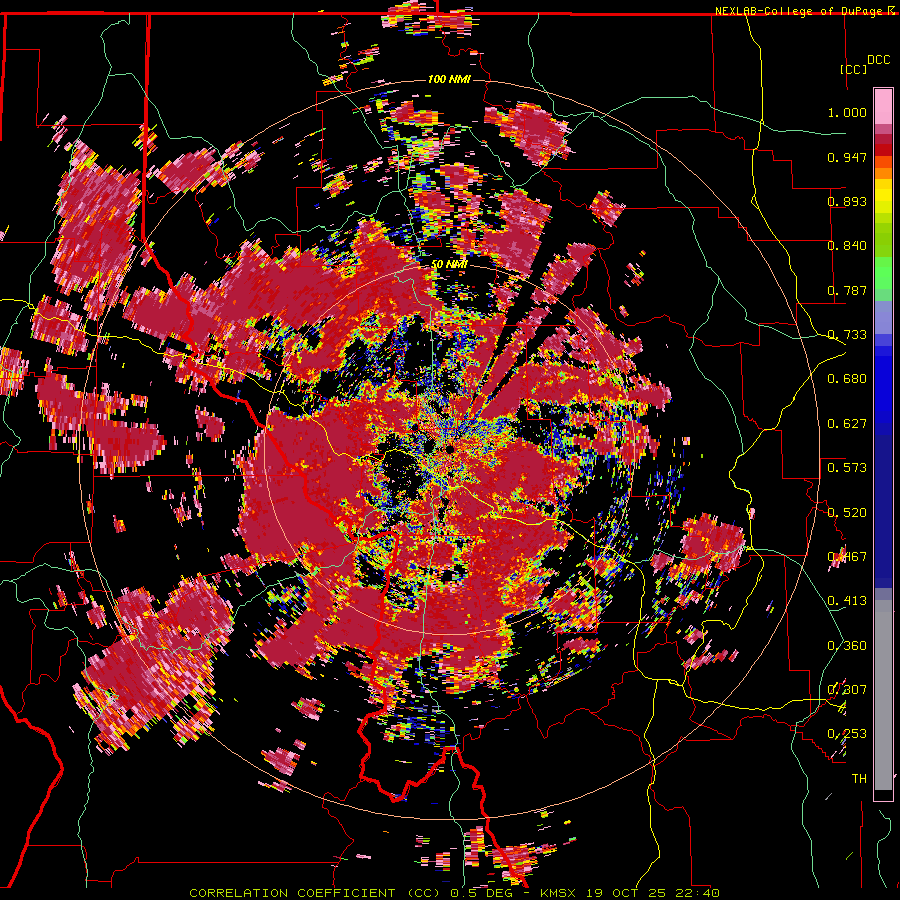Pick the bright green band of color scale

pyautogui.click(x=883, y=273)
